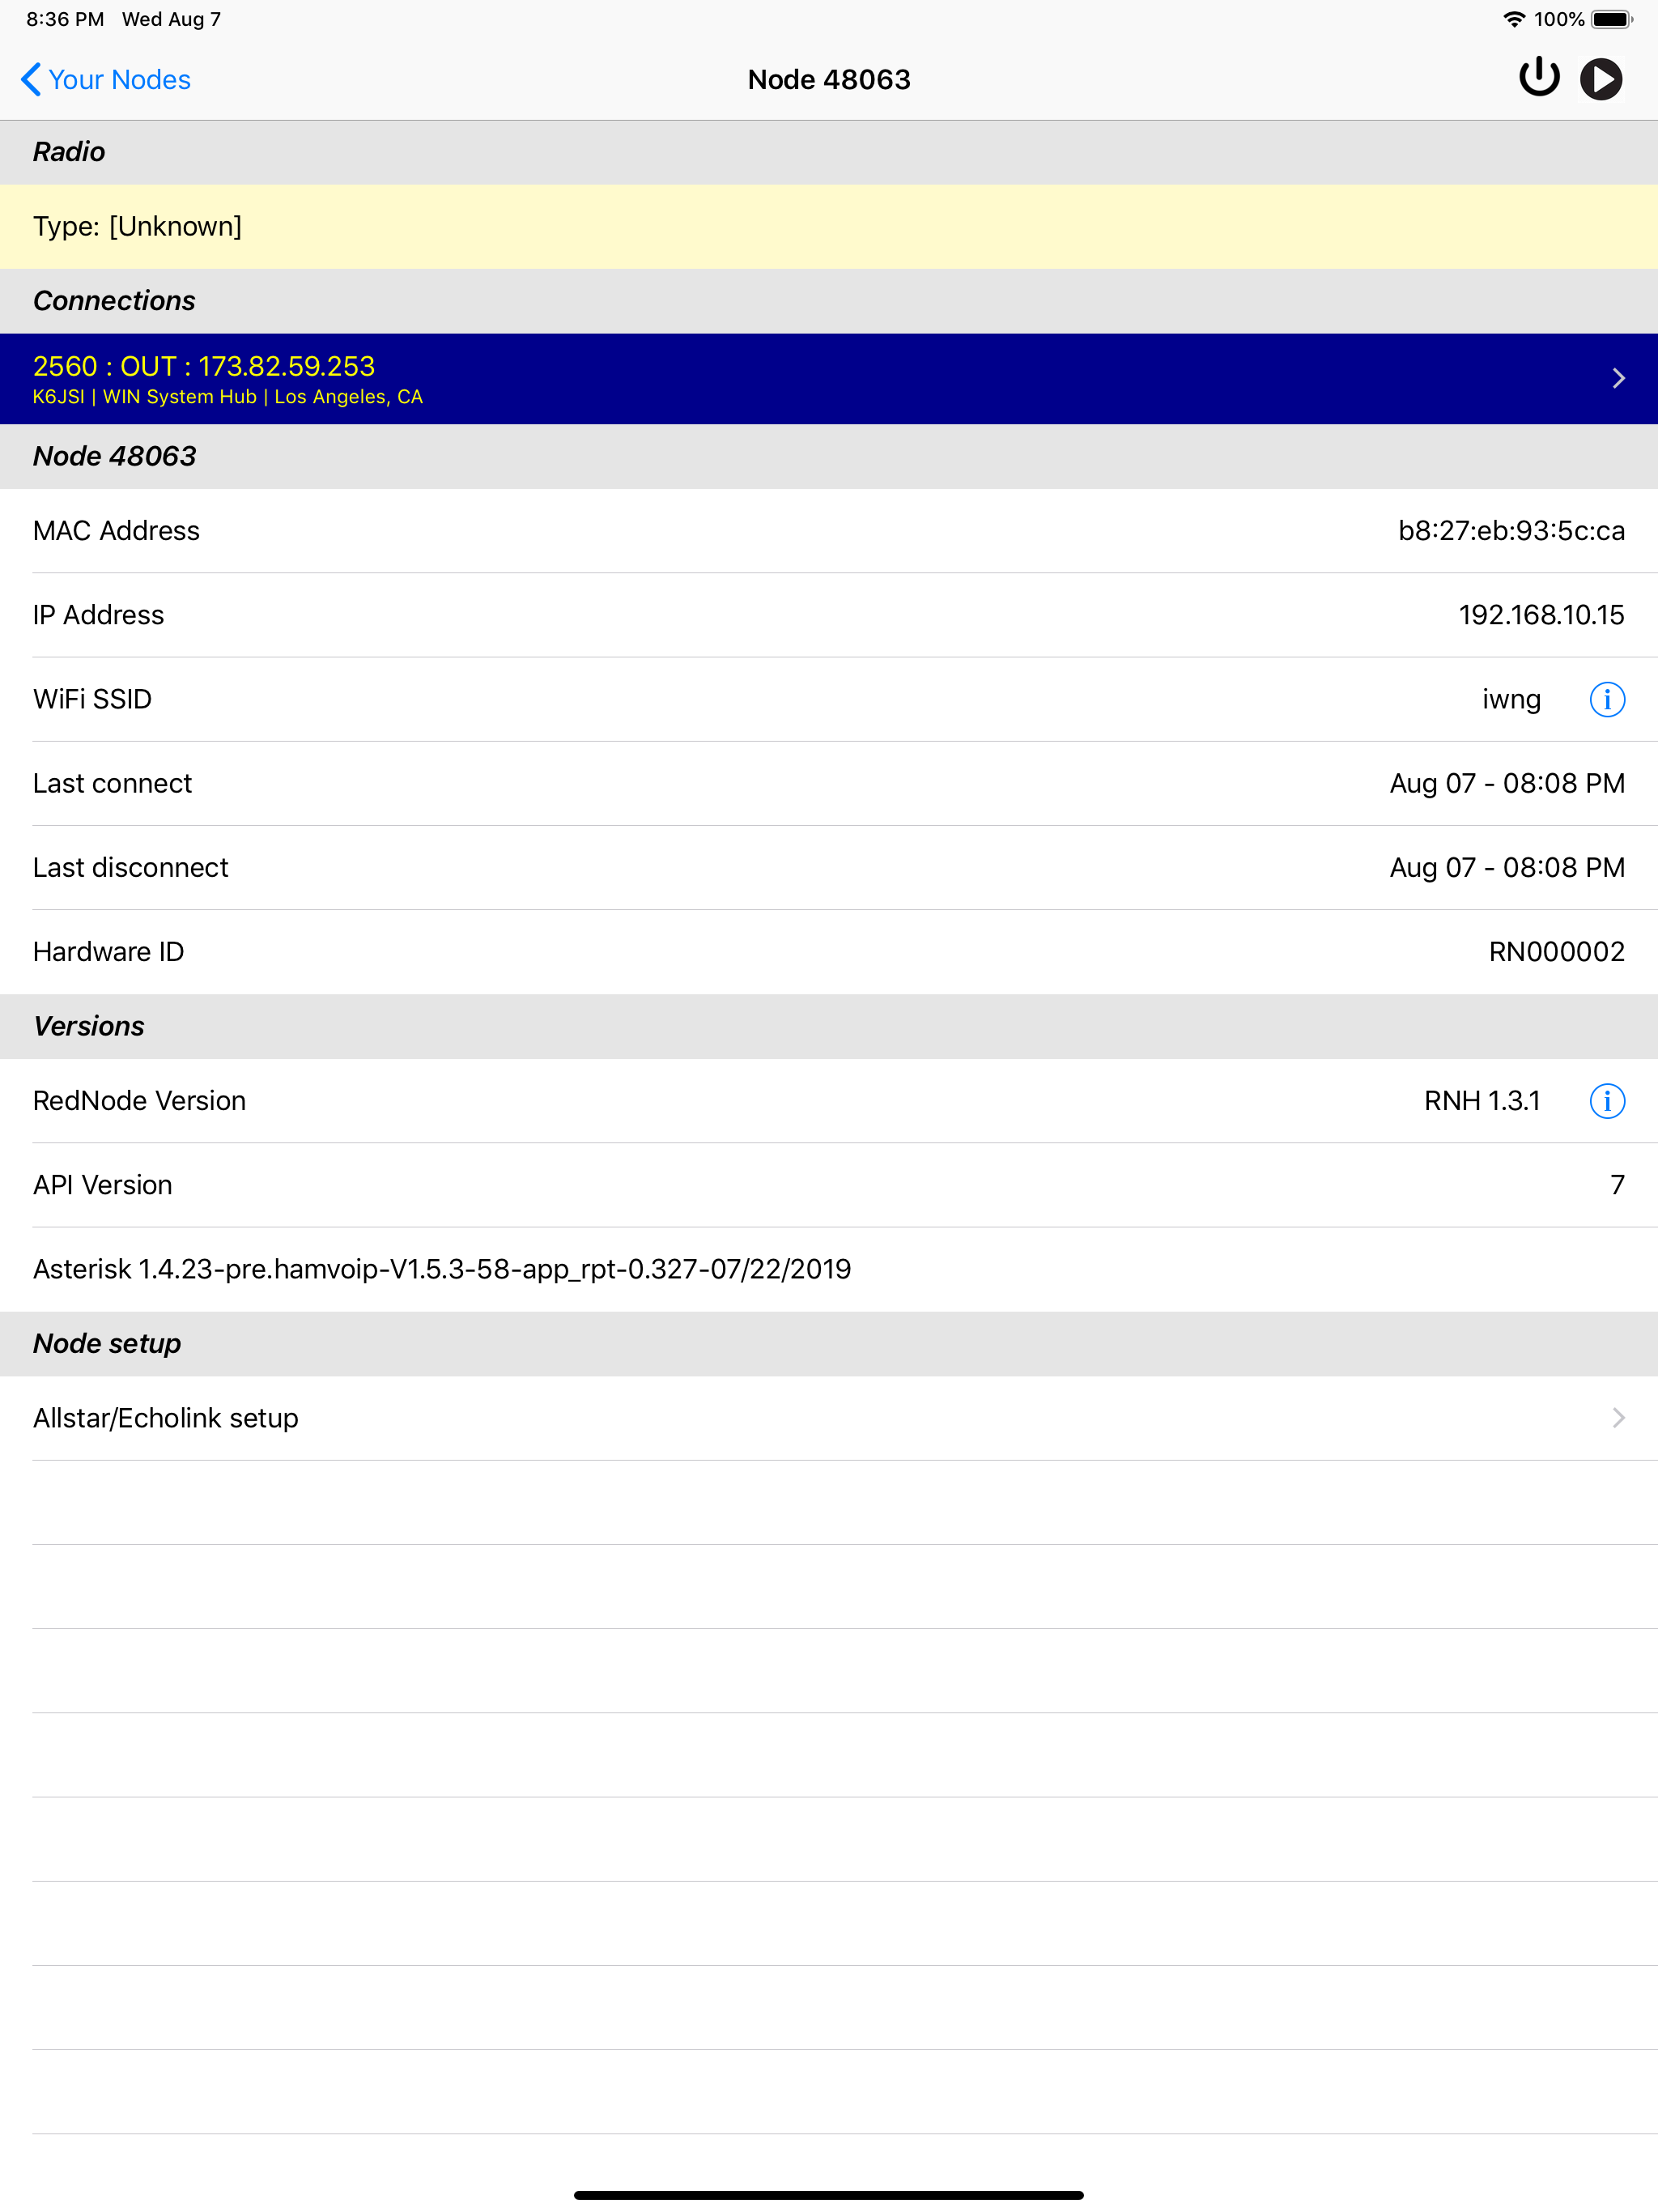Tap WiFi SSID value iwng
The height and width of the screenshot is (2212, 1658).
1511,699
